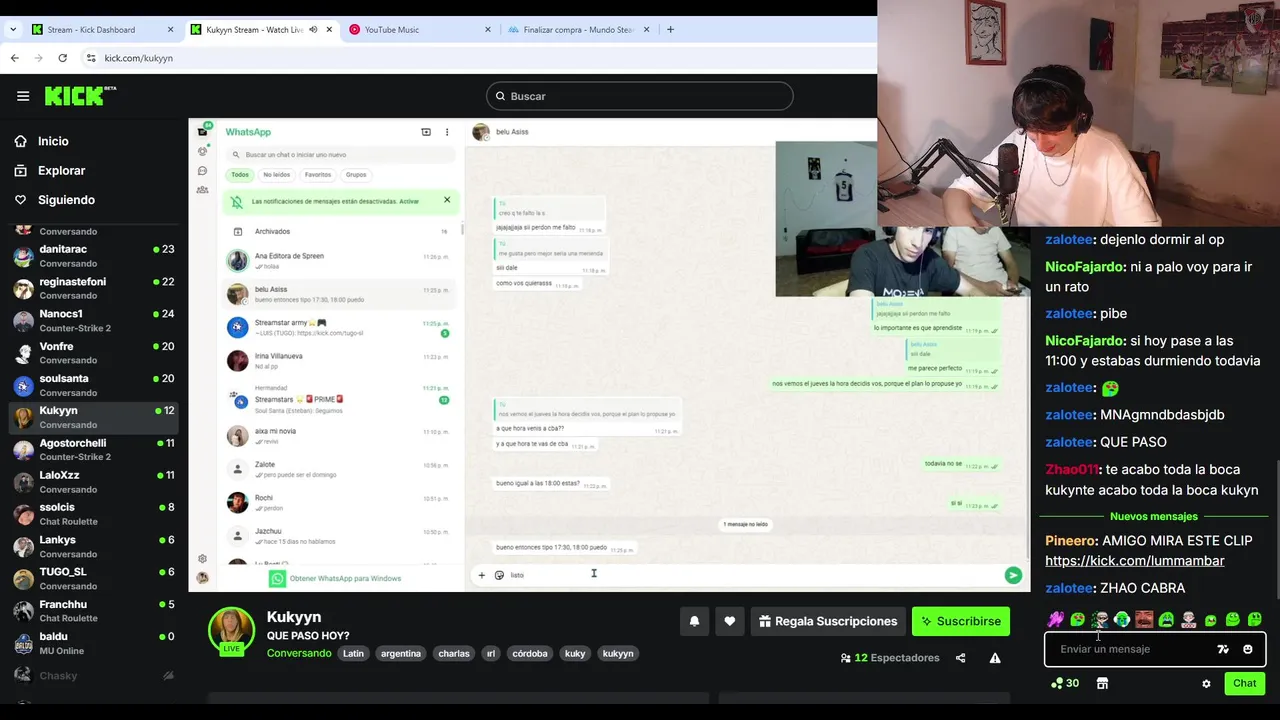Share the stream via share icon
The height and width of the screenshot is (720, 1280).
(961, 658)
